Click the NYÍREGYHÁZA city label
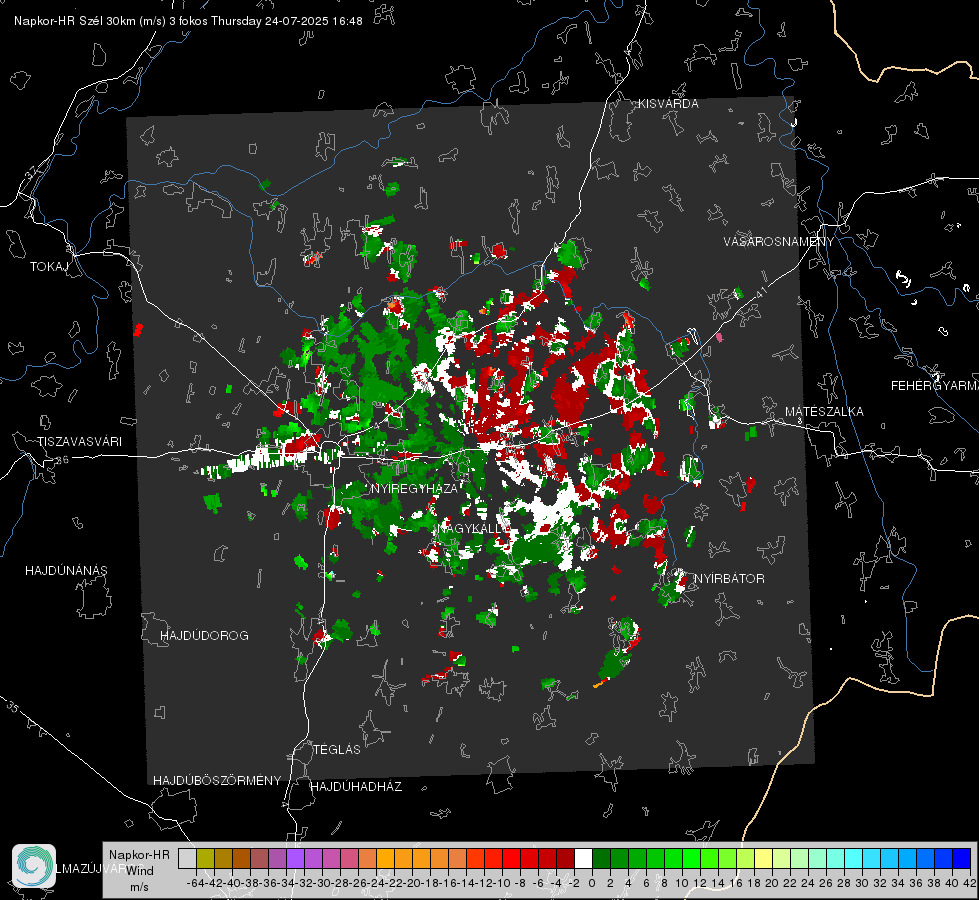 [x=414, y=488]
